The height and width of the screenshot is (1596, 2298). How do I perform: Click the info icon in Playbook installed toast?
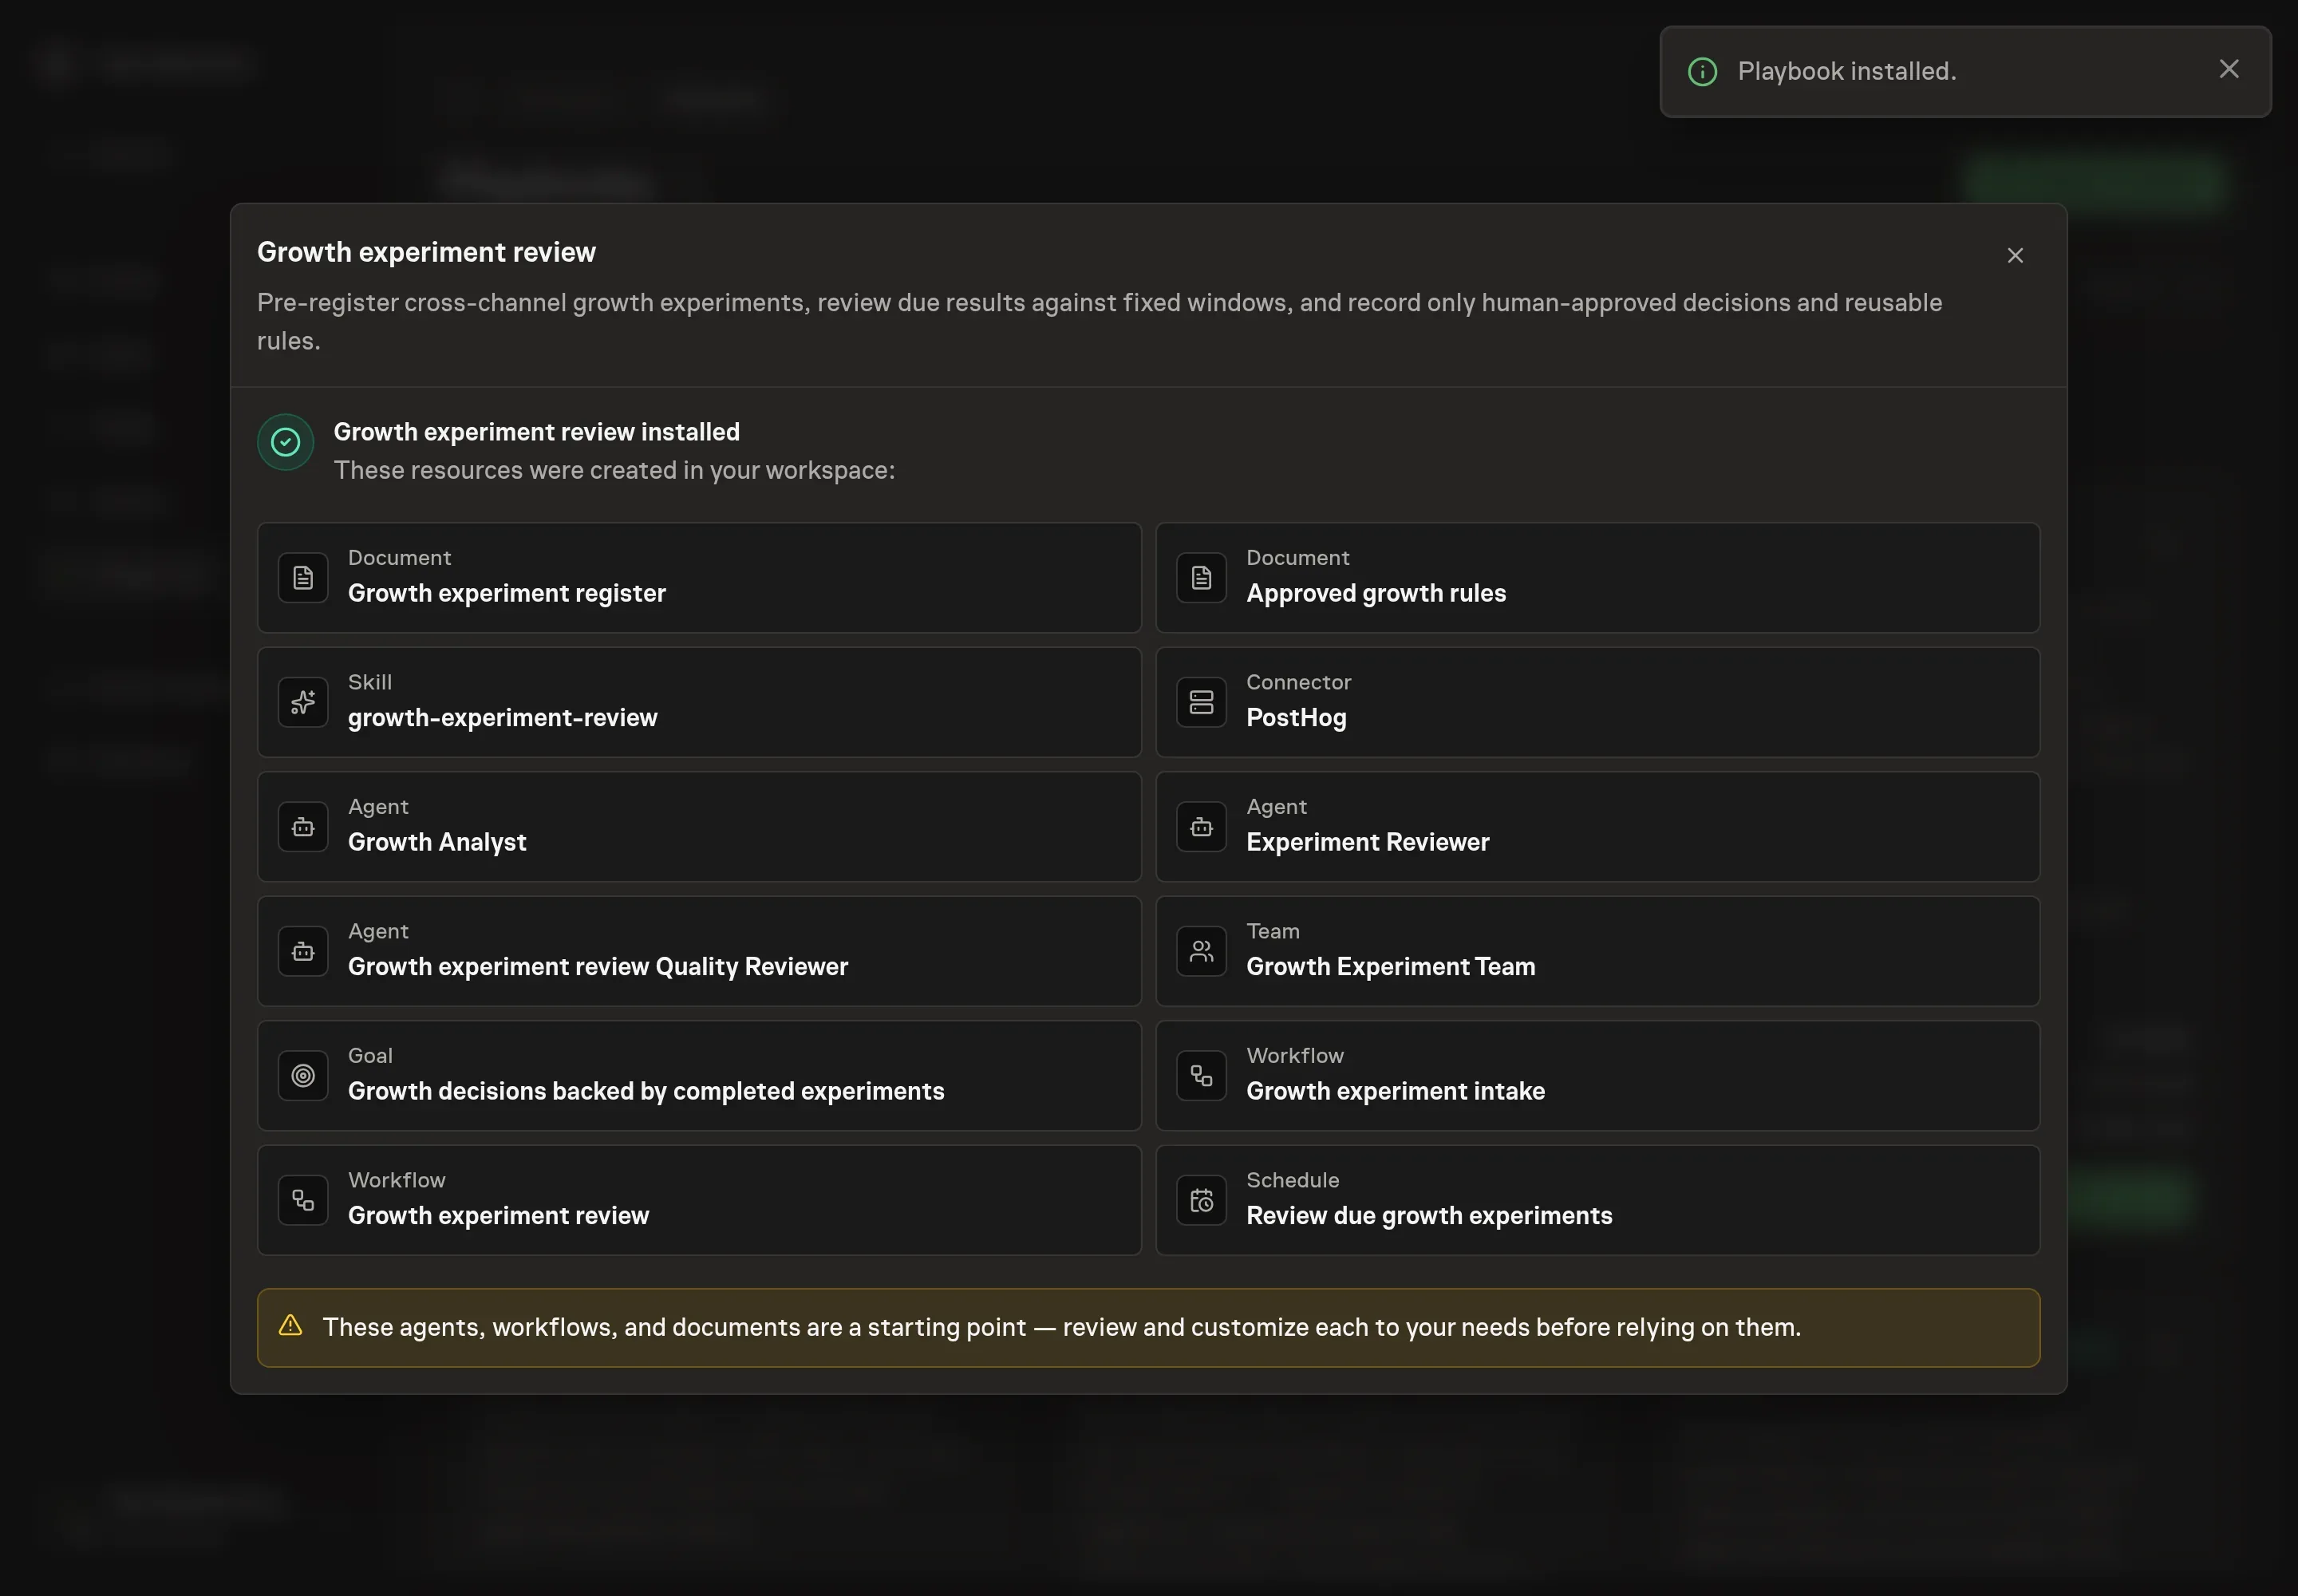point(1702,72)
